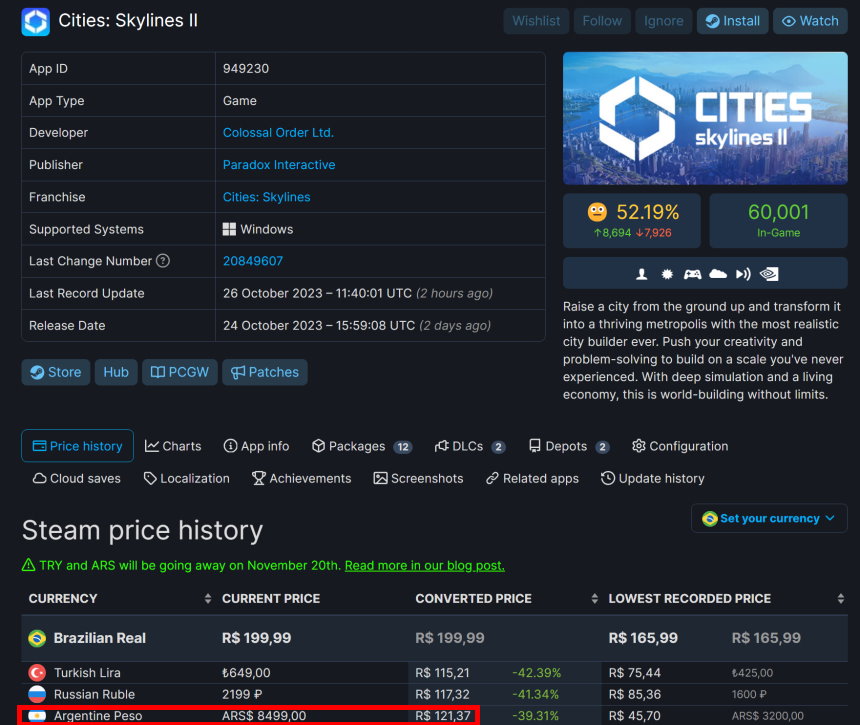Open the Paradox Interactive publisher link
The height and width of the screenshot is (725, 860).
279,165
